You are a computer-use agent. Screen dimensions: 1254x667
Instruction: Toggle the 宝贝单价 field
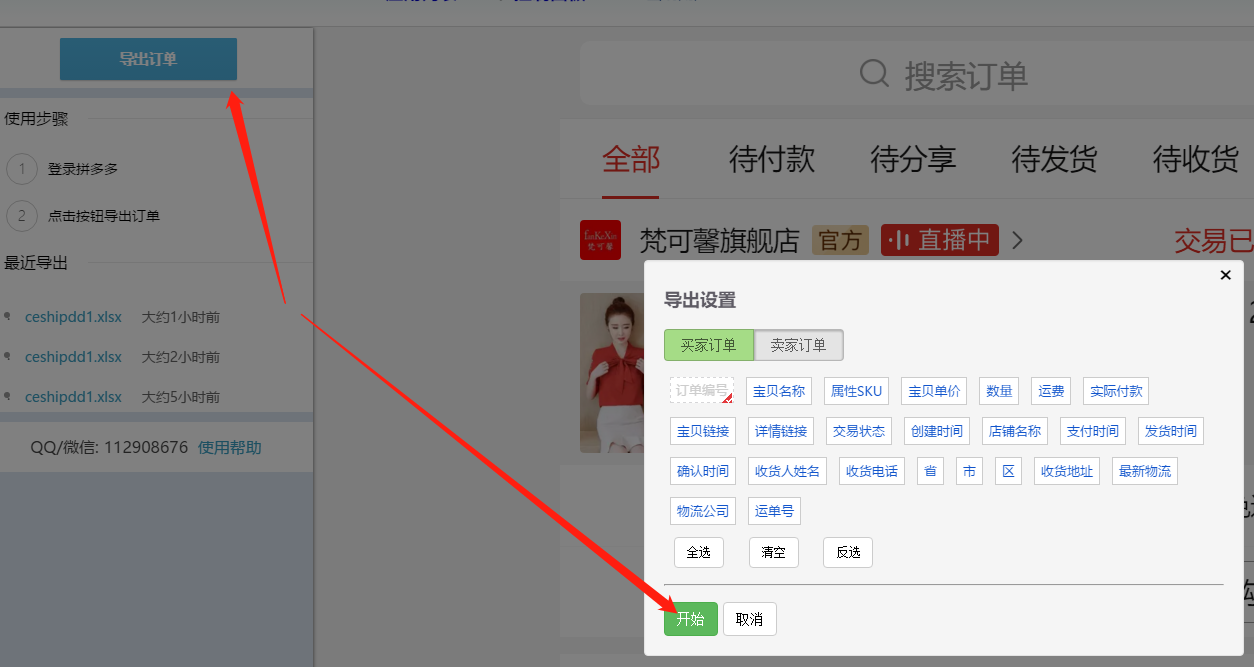[934, 391]
